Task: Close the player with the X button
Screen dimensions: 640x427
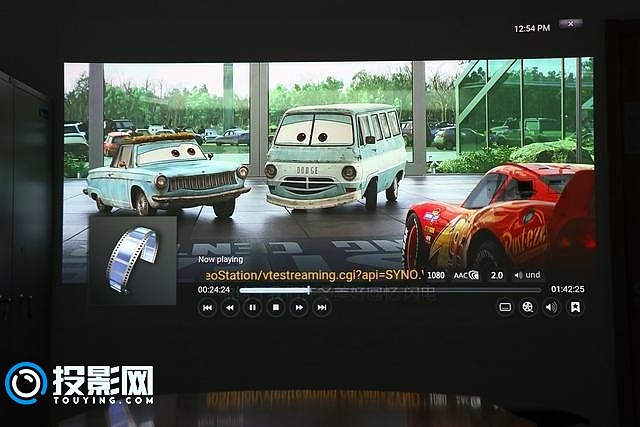Action: [x=570, y=22]
